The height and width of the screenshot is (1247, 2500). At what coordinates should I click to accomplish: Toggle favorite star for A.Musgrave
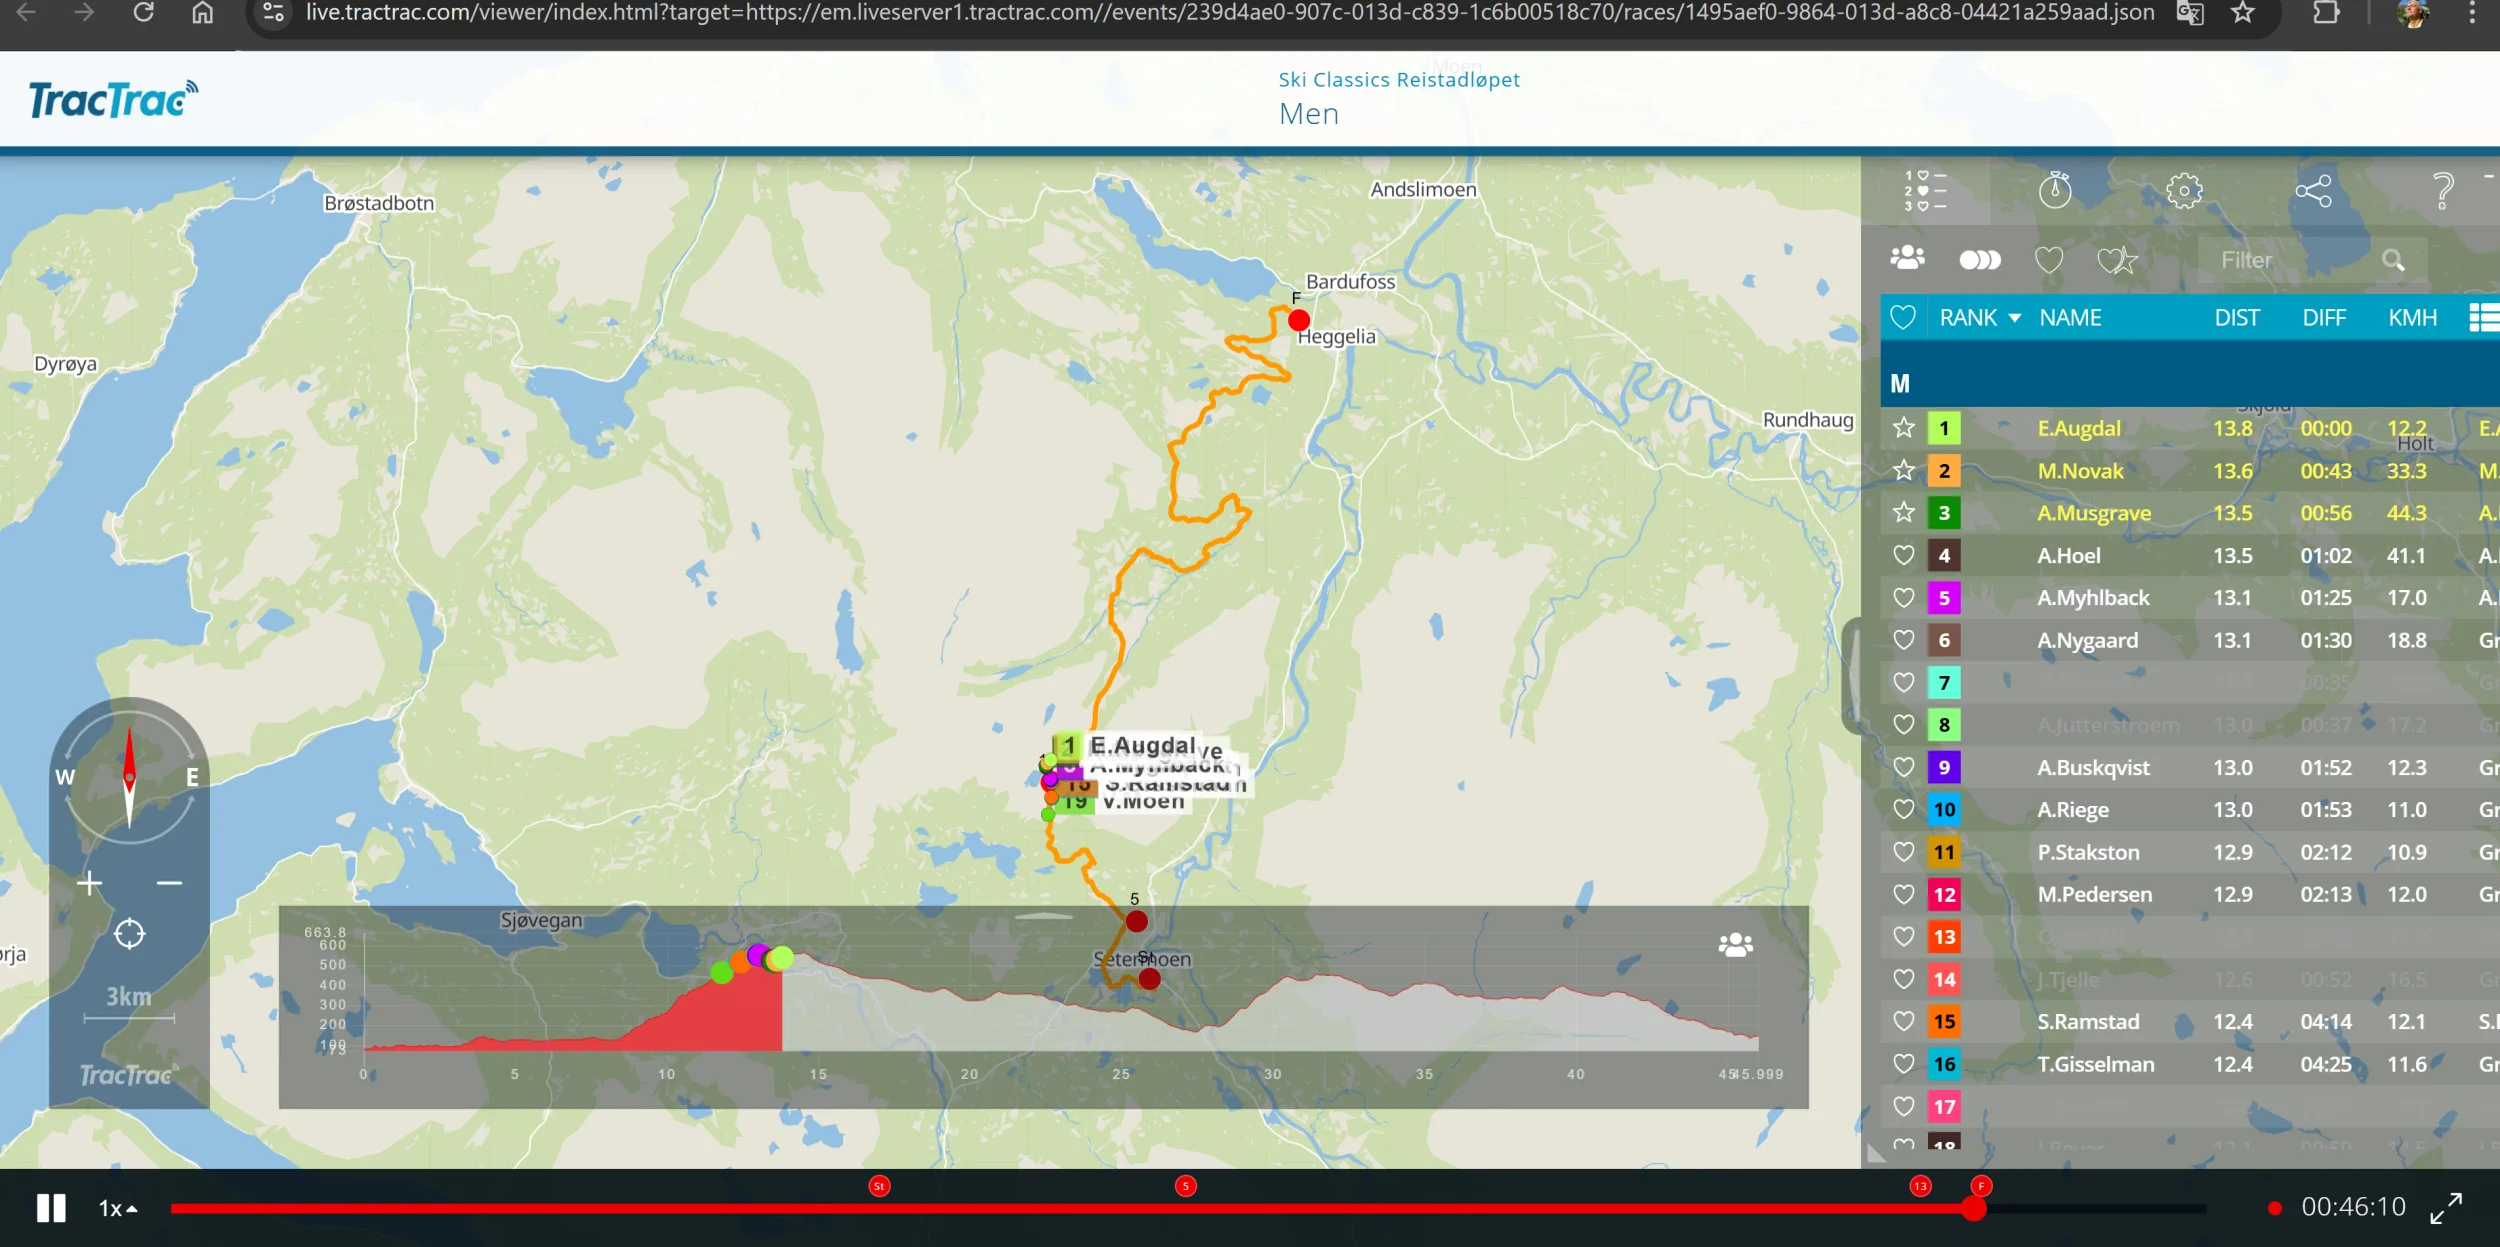1903,513
